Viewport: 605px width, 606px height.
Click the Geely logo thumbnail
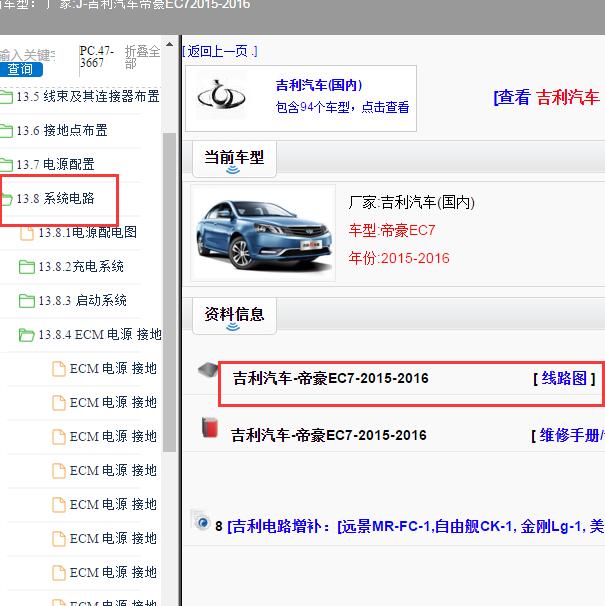coord(221,95)
